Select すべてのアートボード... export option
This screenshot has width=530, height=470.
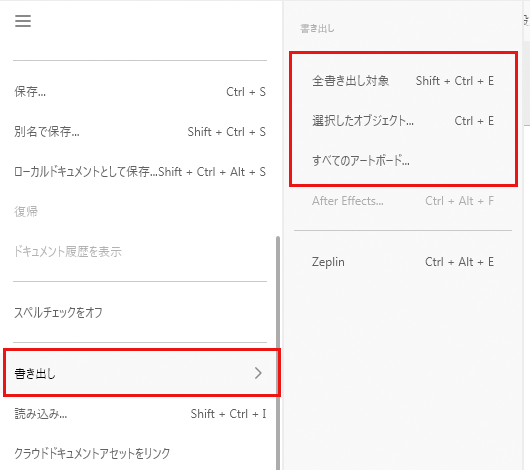pos(403,161)
